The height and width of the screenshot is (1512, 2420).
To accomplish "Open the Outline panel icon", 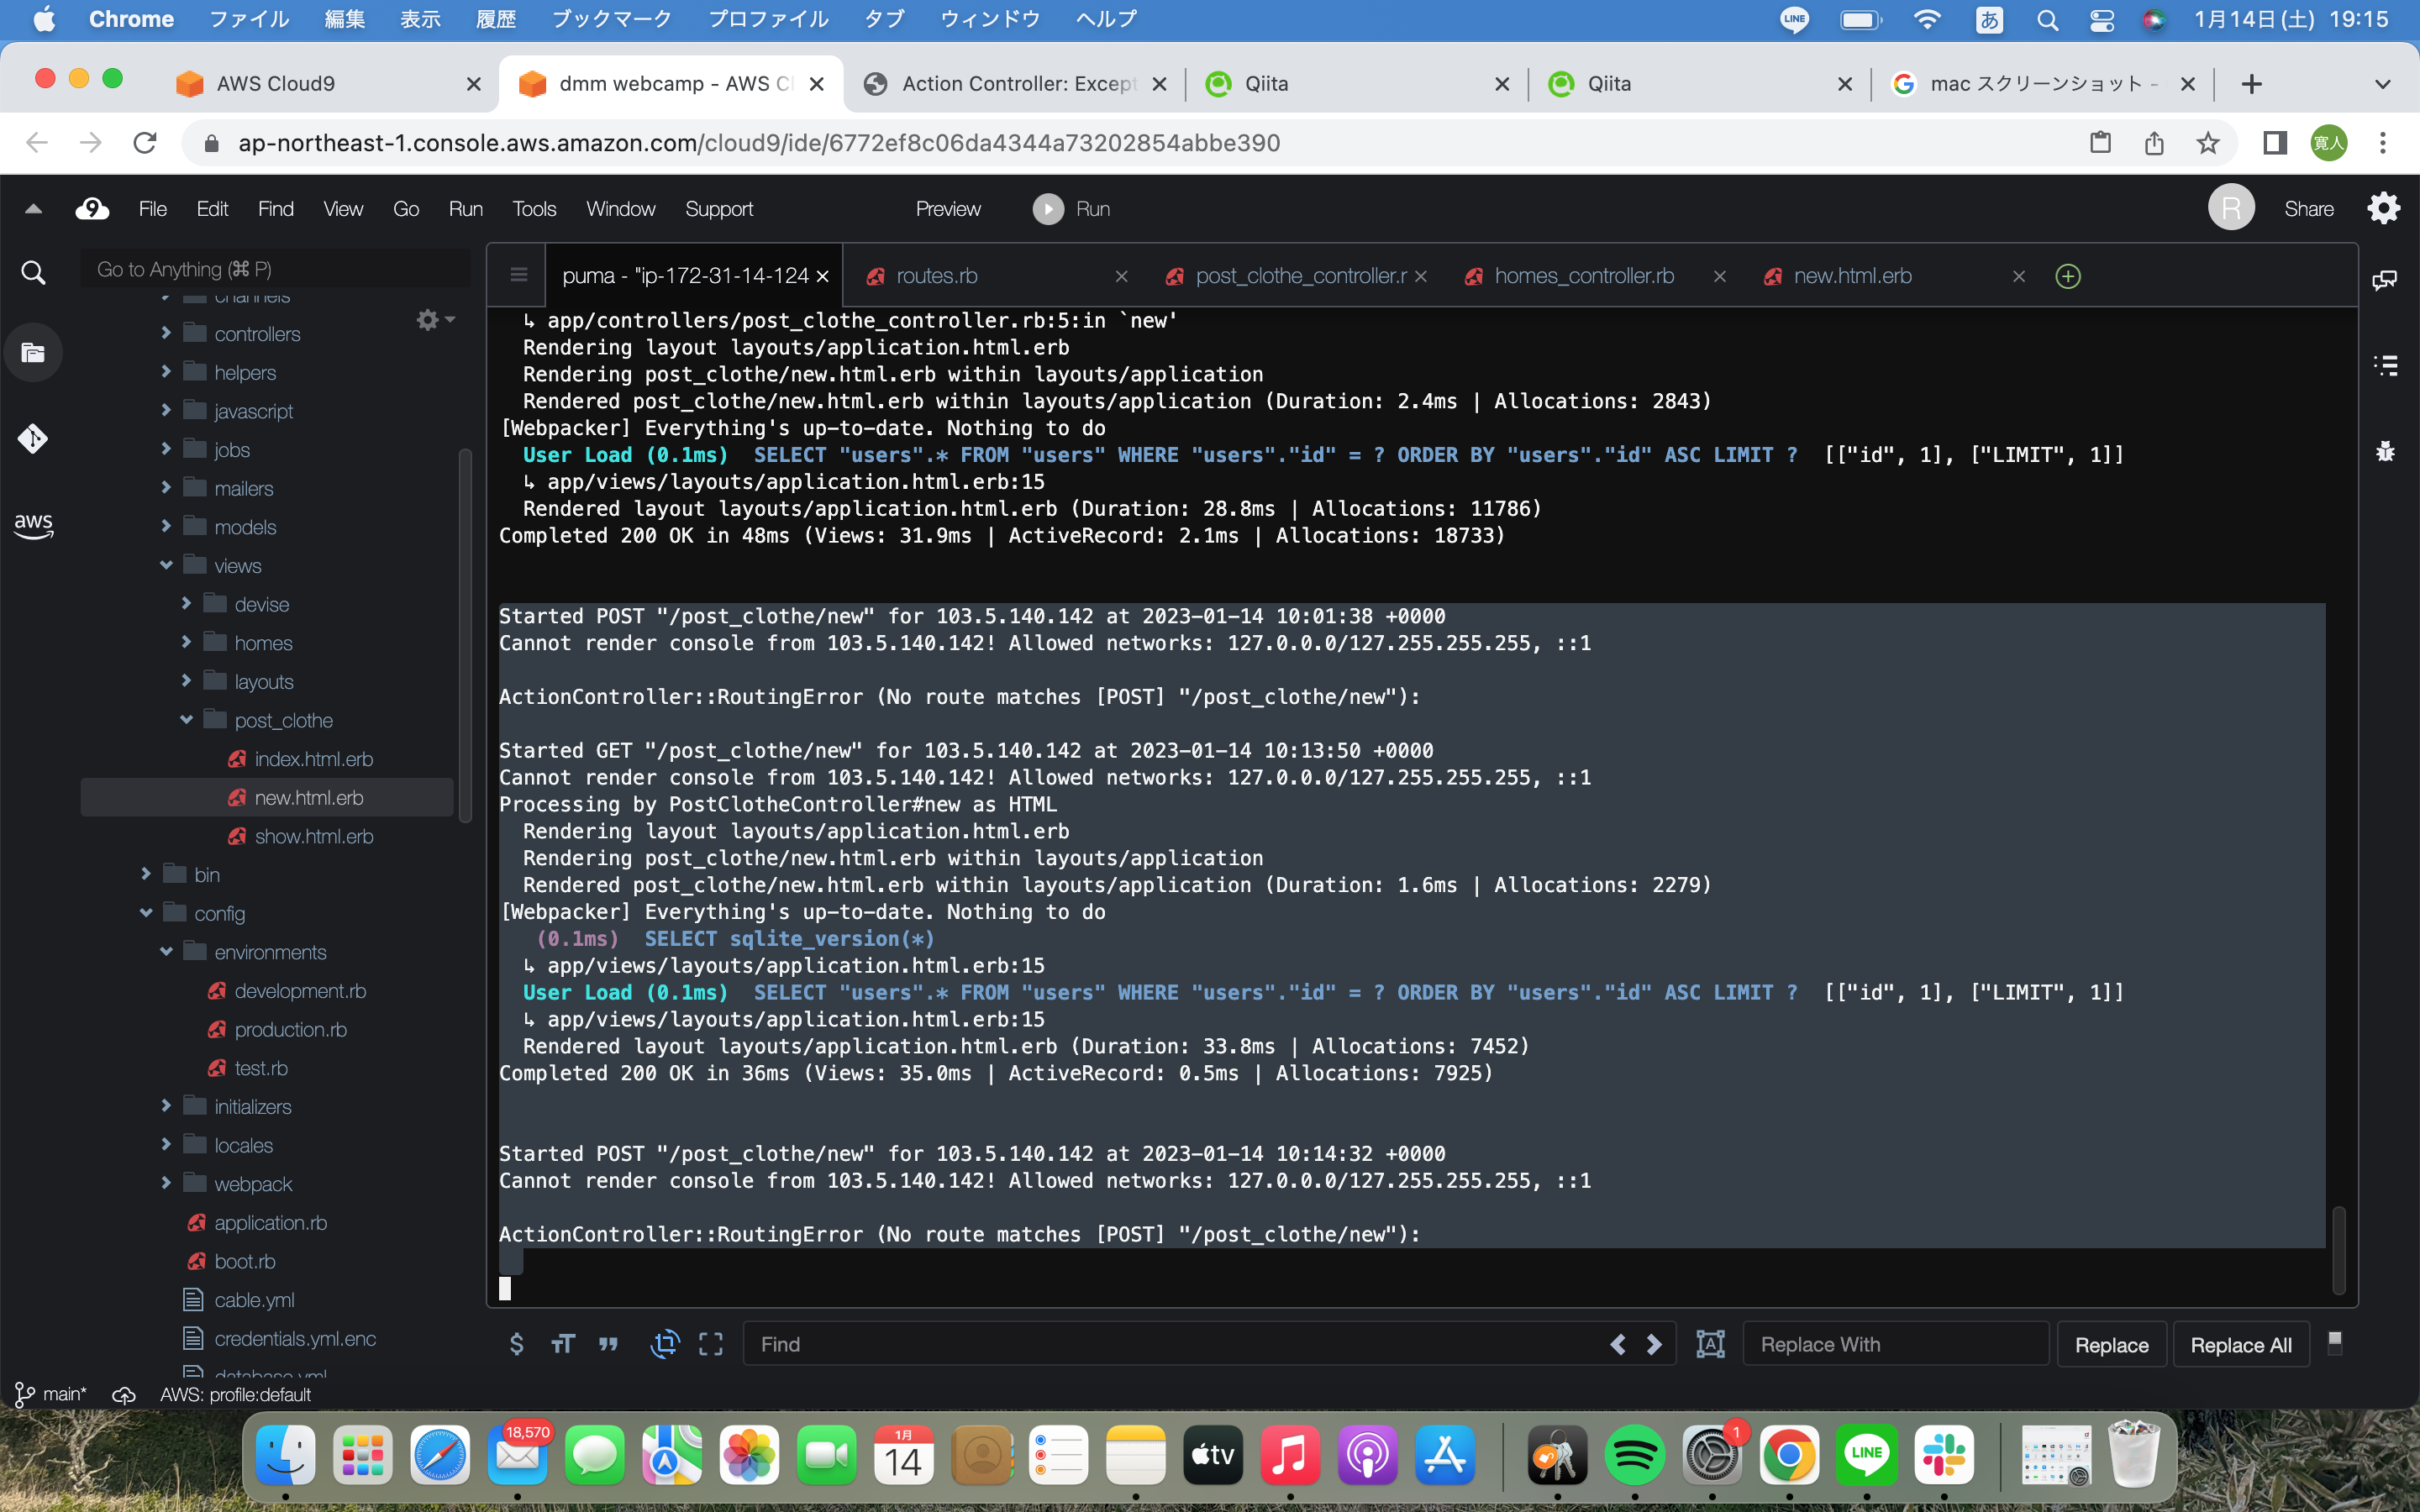I will (x=2385, y=365).
